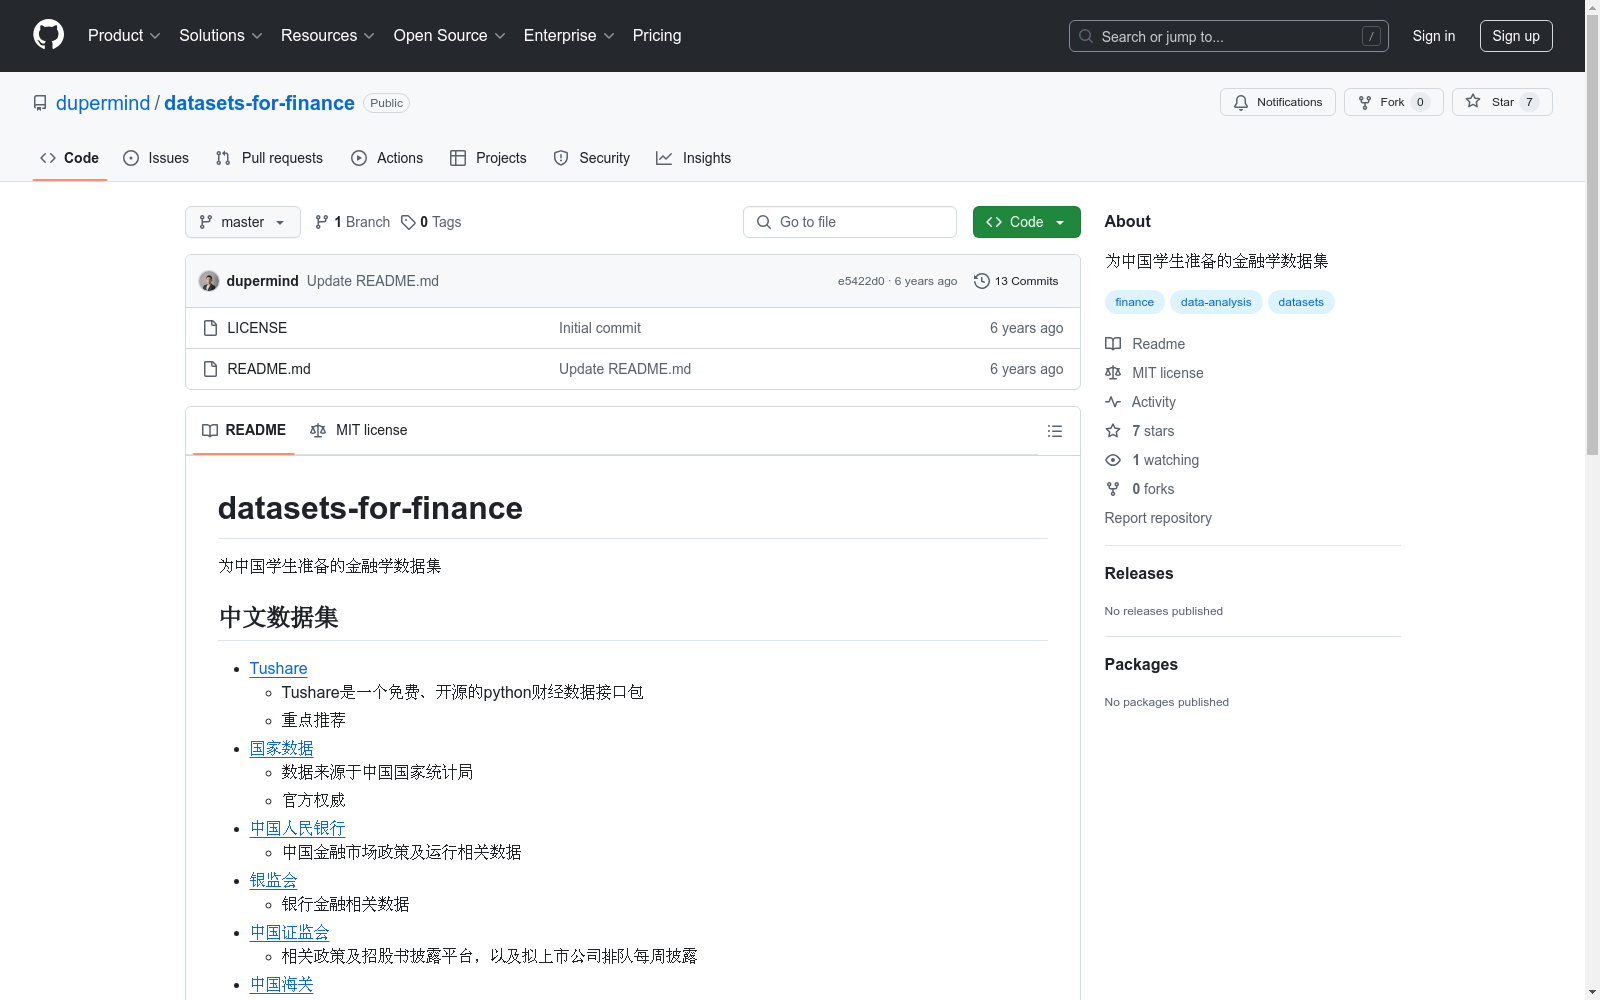Open the Projects tab

(x=488, y=158)
